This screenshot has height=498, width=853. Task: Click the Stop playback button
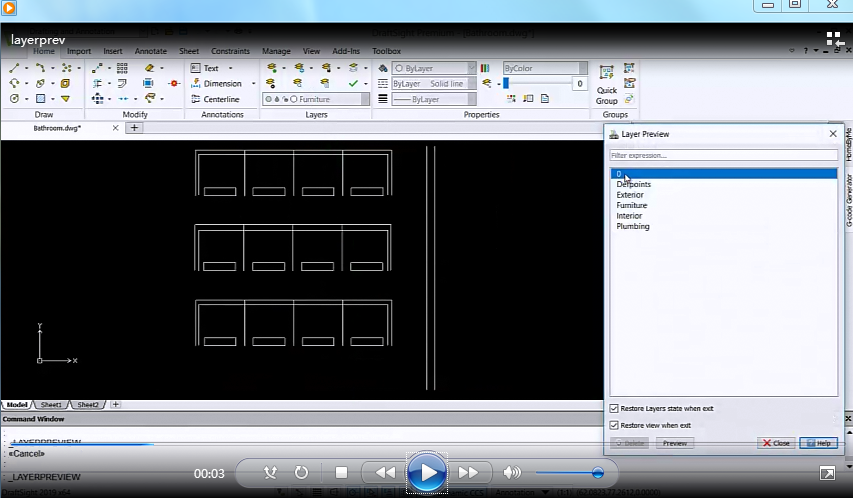341,472
